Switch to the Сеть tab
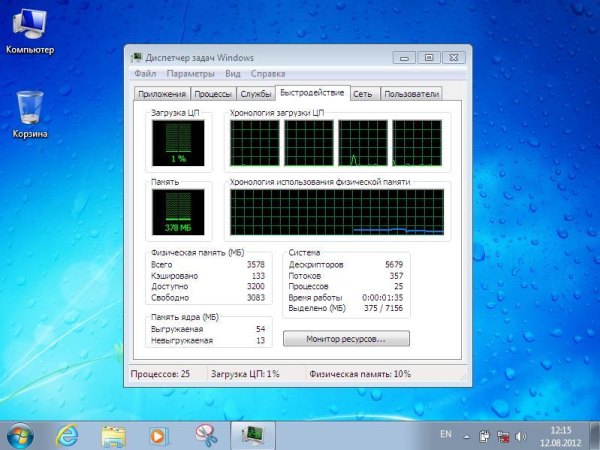600x450 pixels. [x=363, y=94]
